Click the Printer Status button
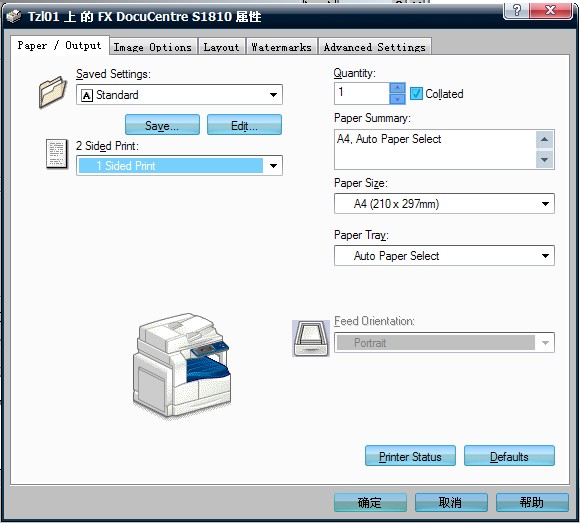Viewport: 580px width, 523px height. click(410, 456)
